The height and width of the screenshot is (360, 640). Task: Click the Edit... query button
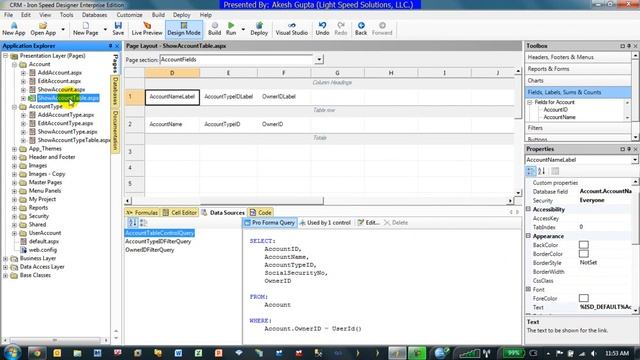click(369, 223)
